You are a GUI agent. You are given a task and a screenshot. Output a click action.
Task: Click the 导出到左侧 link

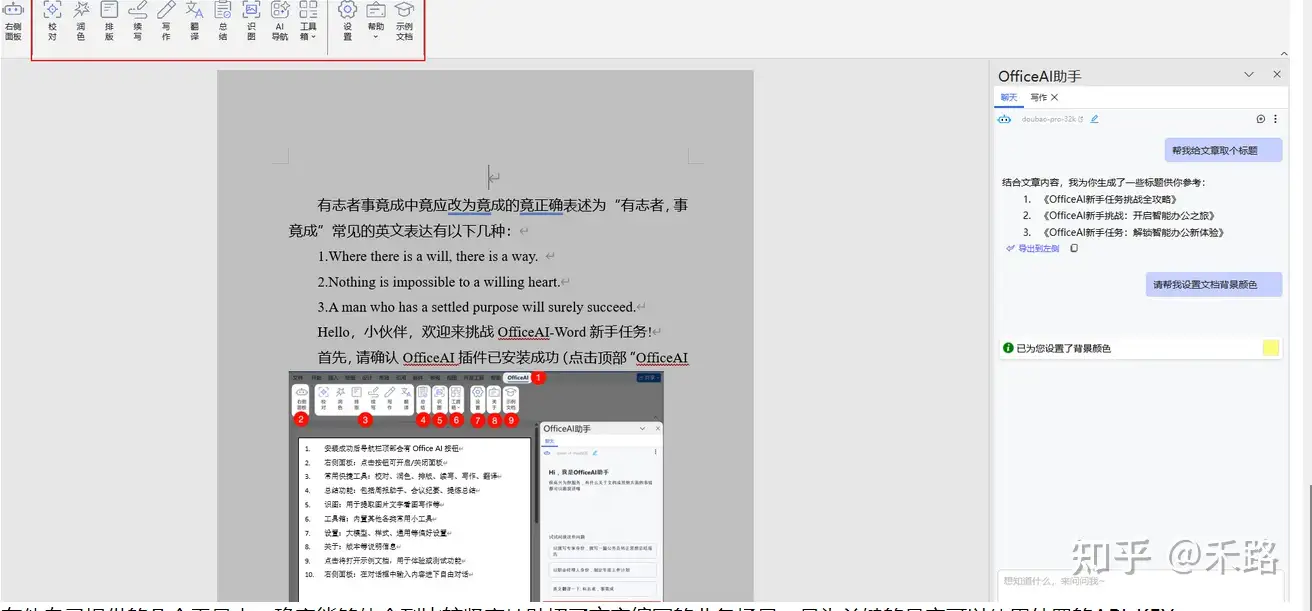(x=1032, y=248)
